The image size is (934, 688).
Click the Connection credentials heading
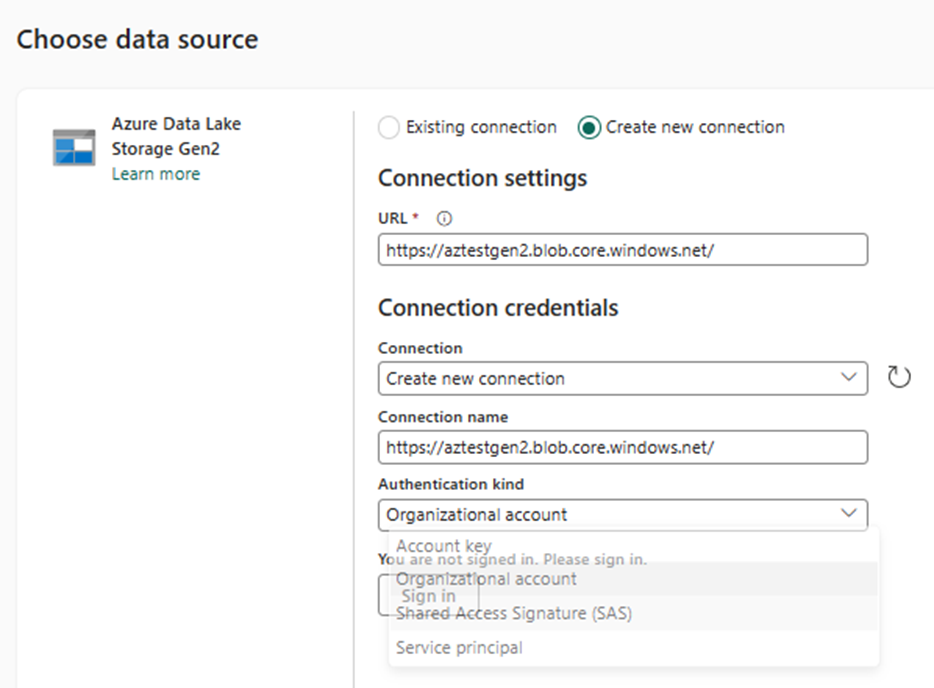pyautogui.click(x=498, y=308)
